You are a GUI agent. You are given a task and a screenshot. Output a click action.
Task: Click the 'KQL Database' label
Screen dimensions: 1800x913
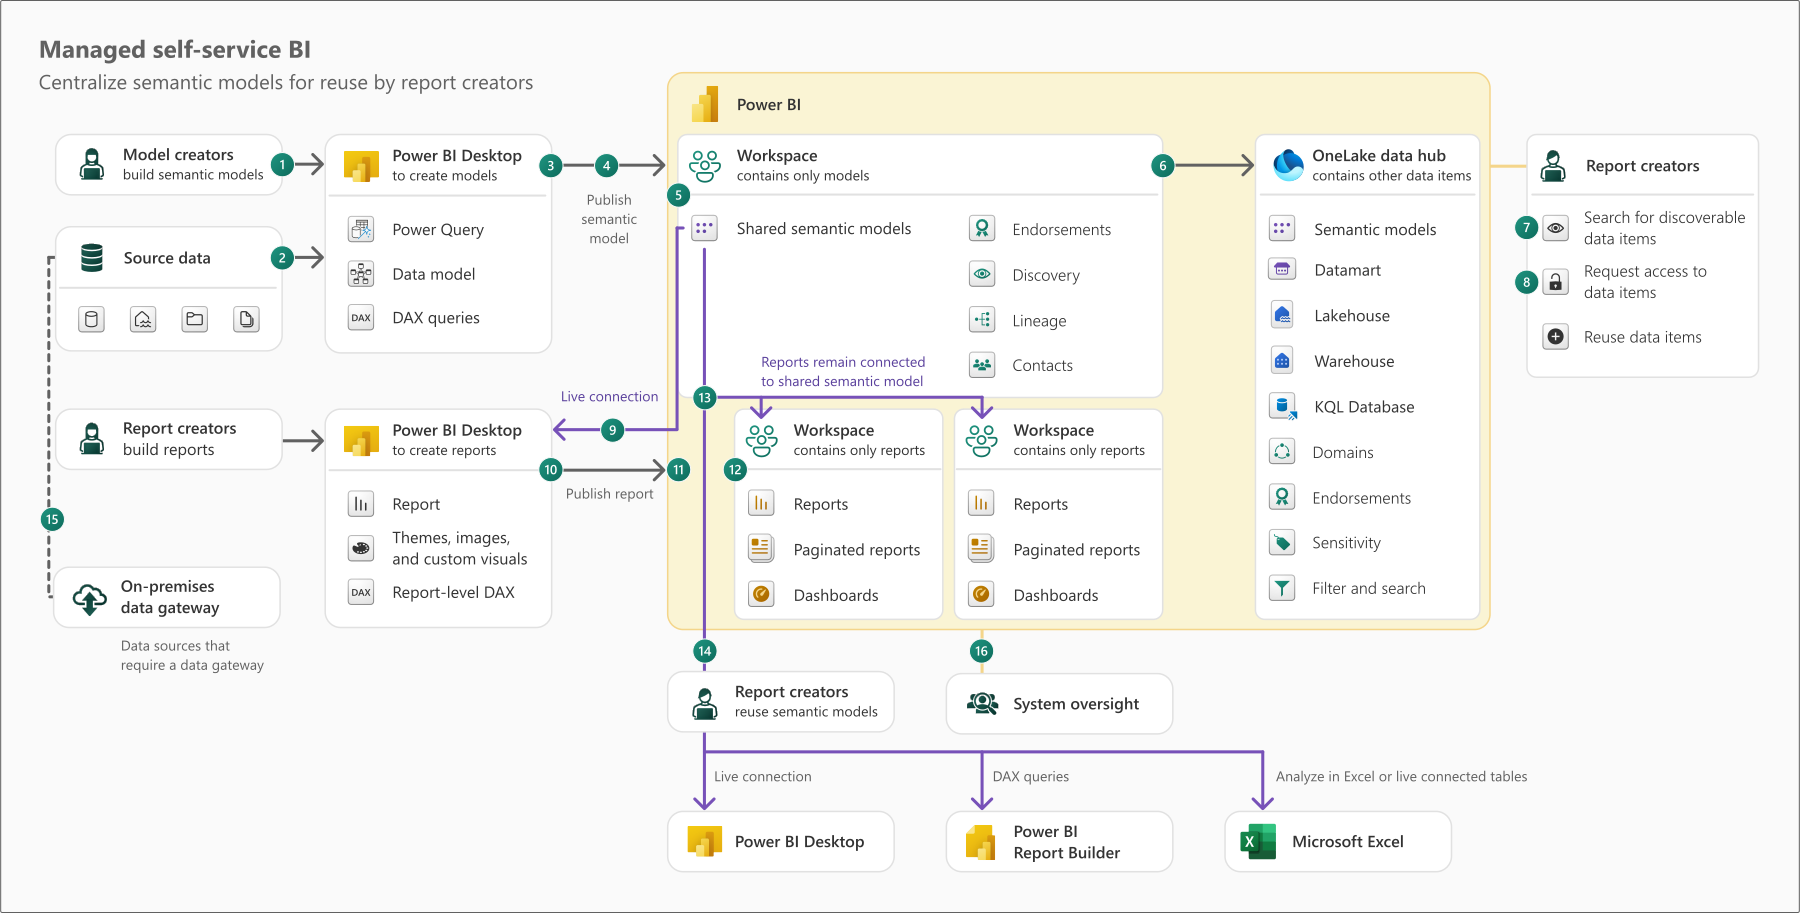[1364, 407]
